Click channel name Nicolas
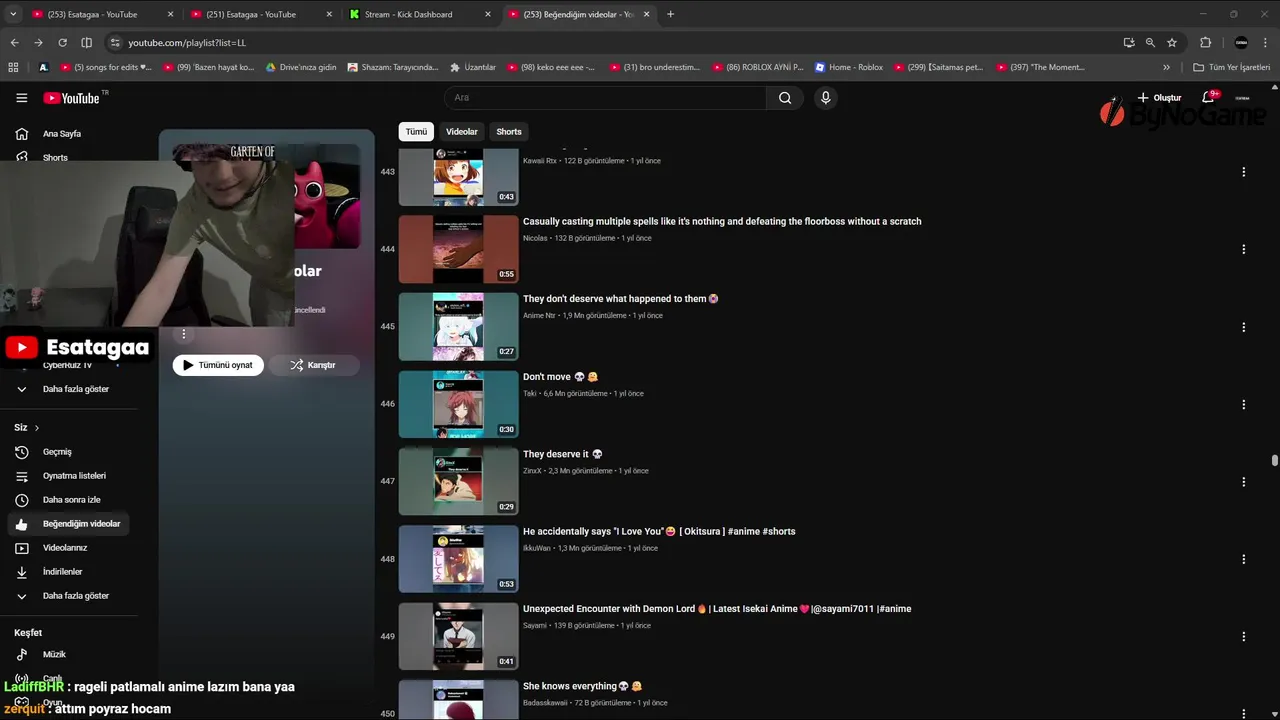This screenshot has width=1280, height=720. pos(535,238)
